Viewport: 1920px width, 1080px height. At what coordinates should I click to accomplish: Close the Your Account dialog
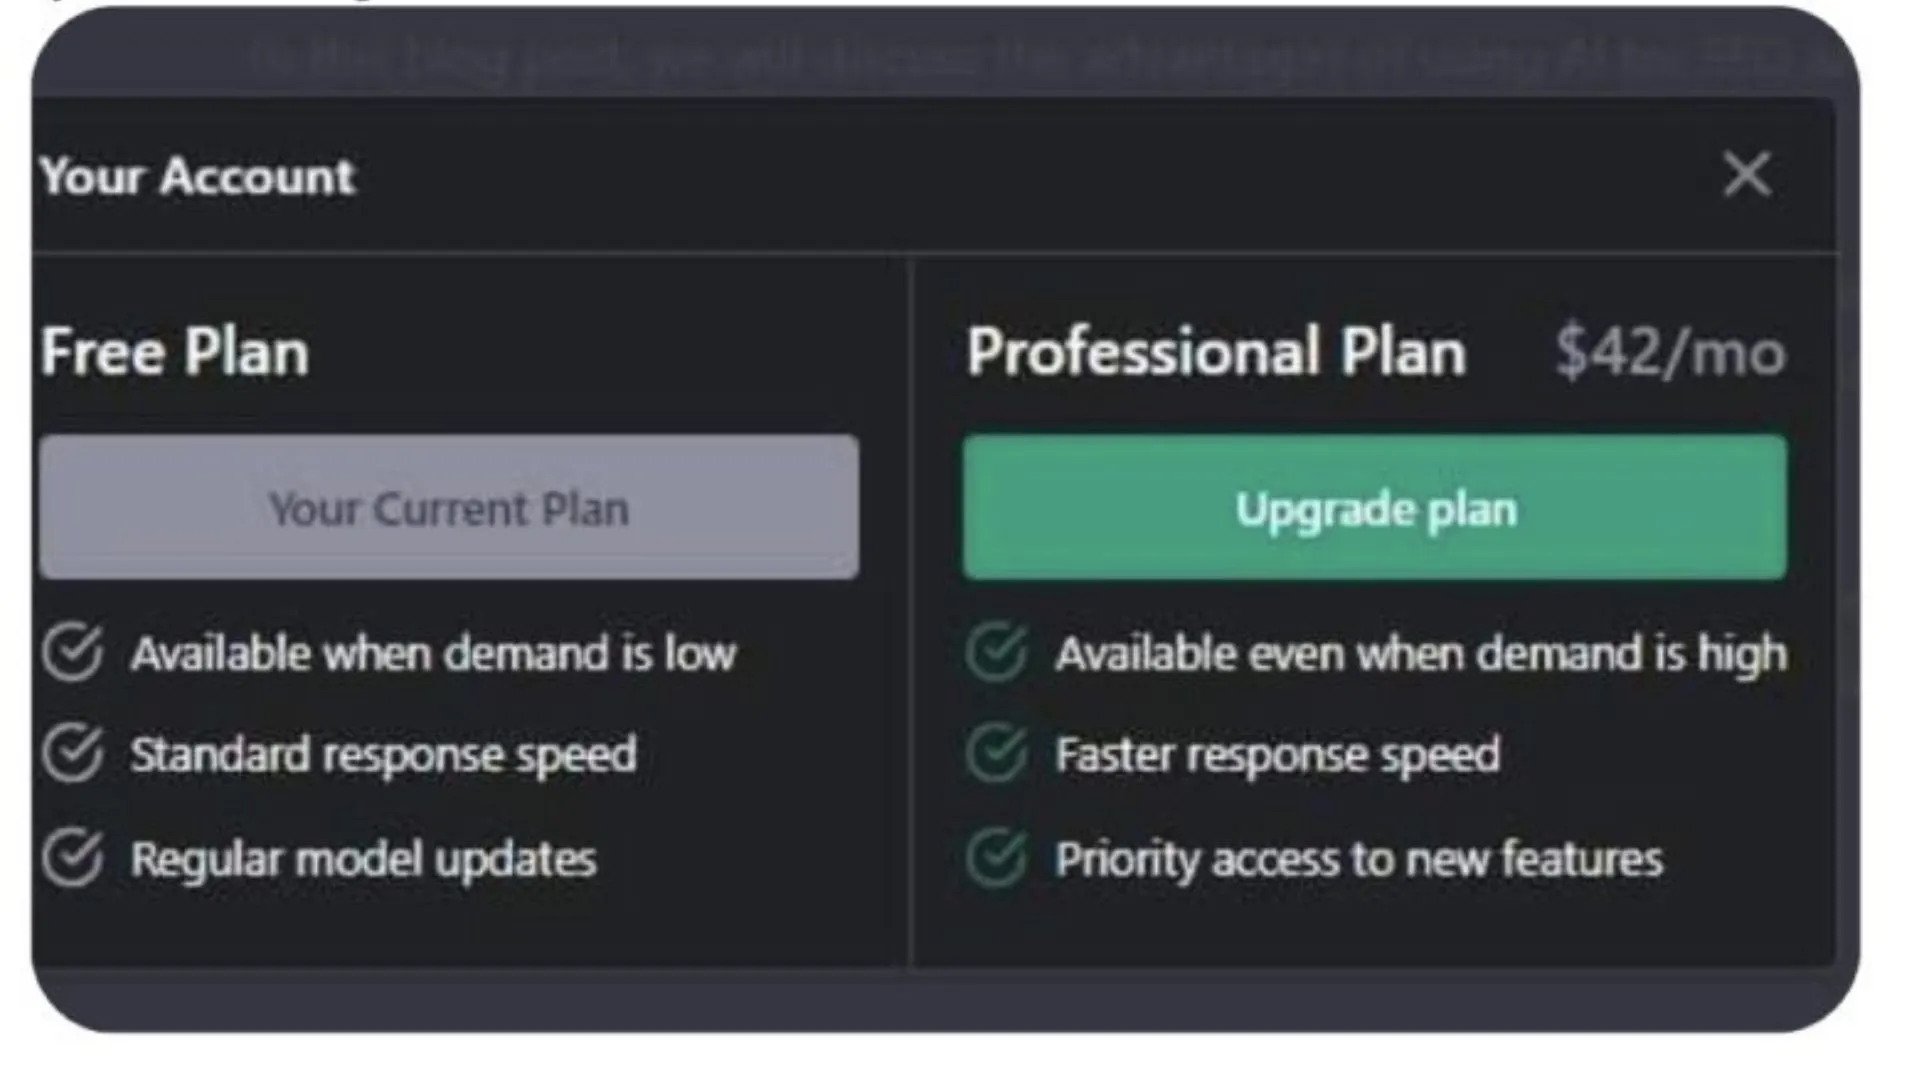(x=1747, y=175)
